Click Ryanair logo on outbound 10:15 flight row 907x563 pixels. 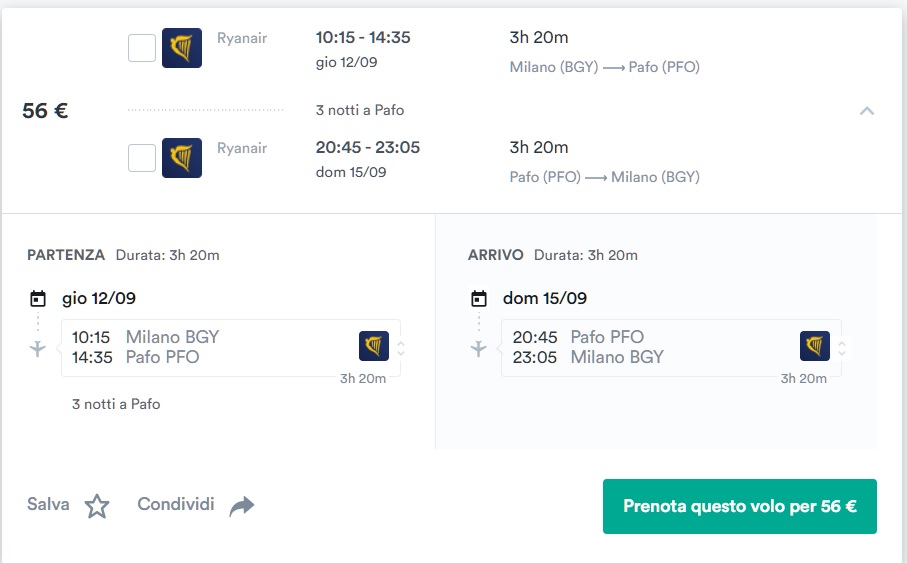point(182,48)
